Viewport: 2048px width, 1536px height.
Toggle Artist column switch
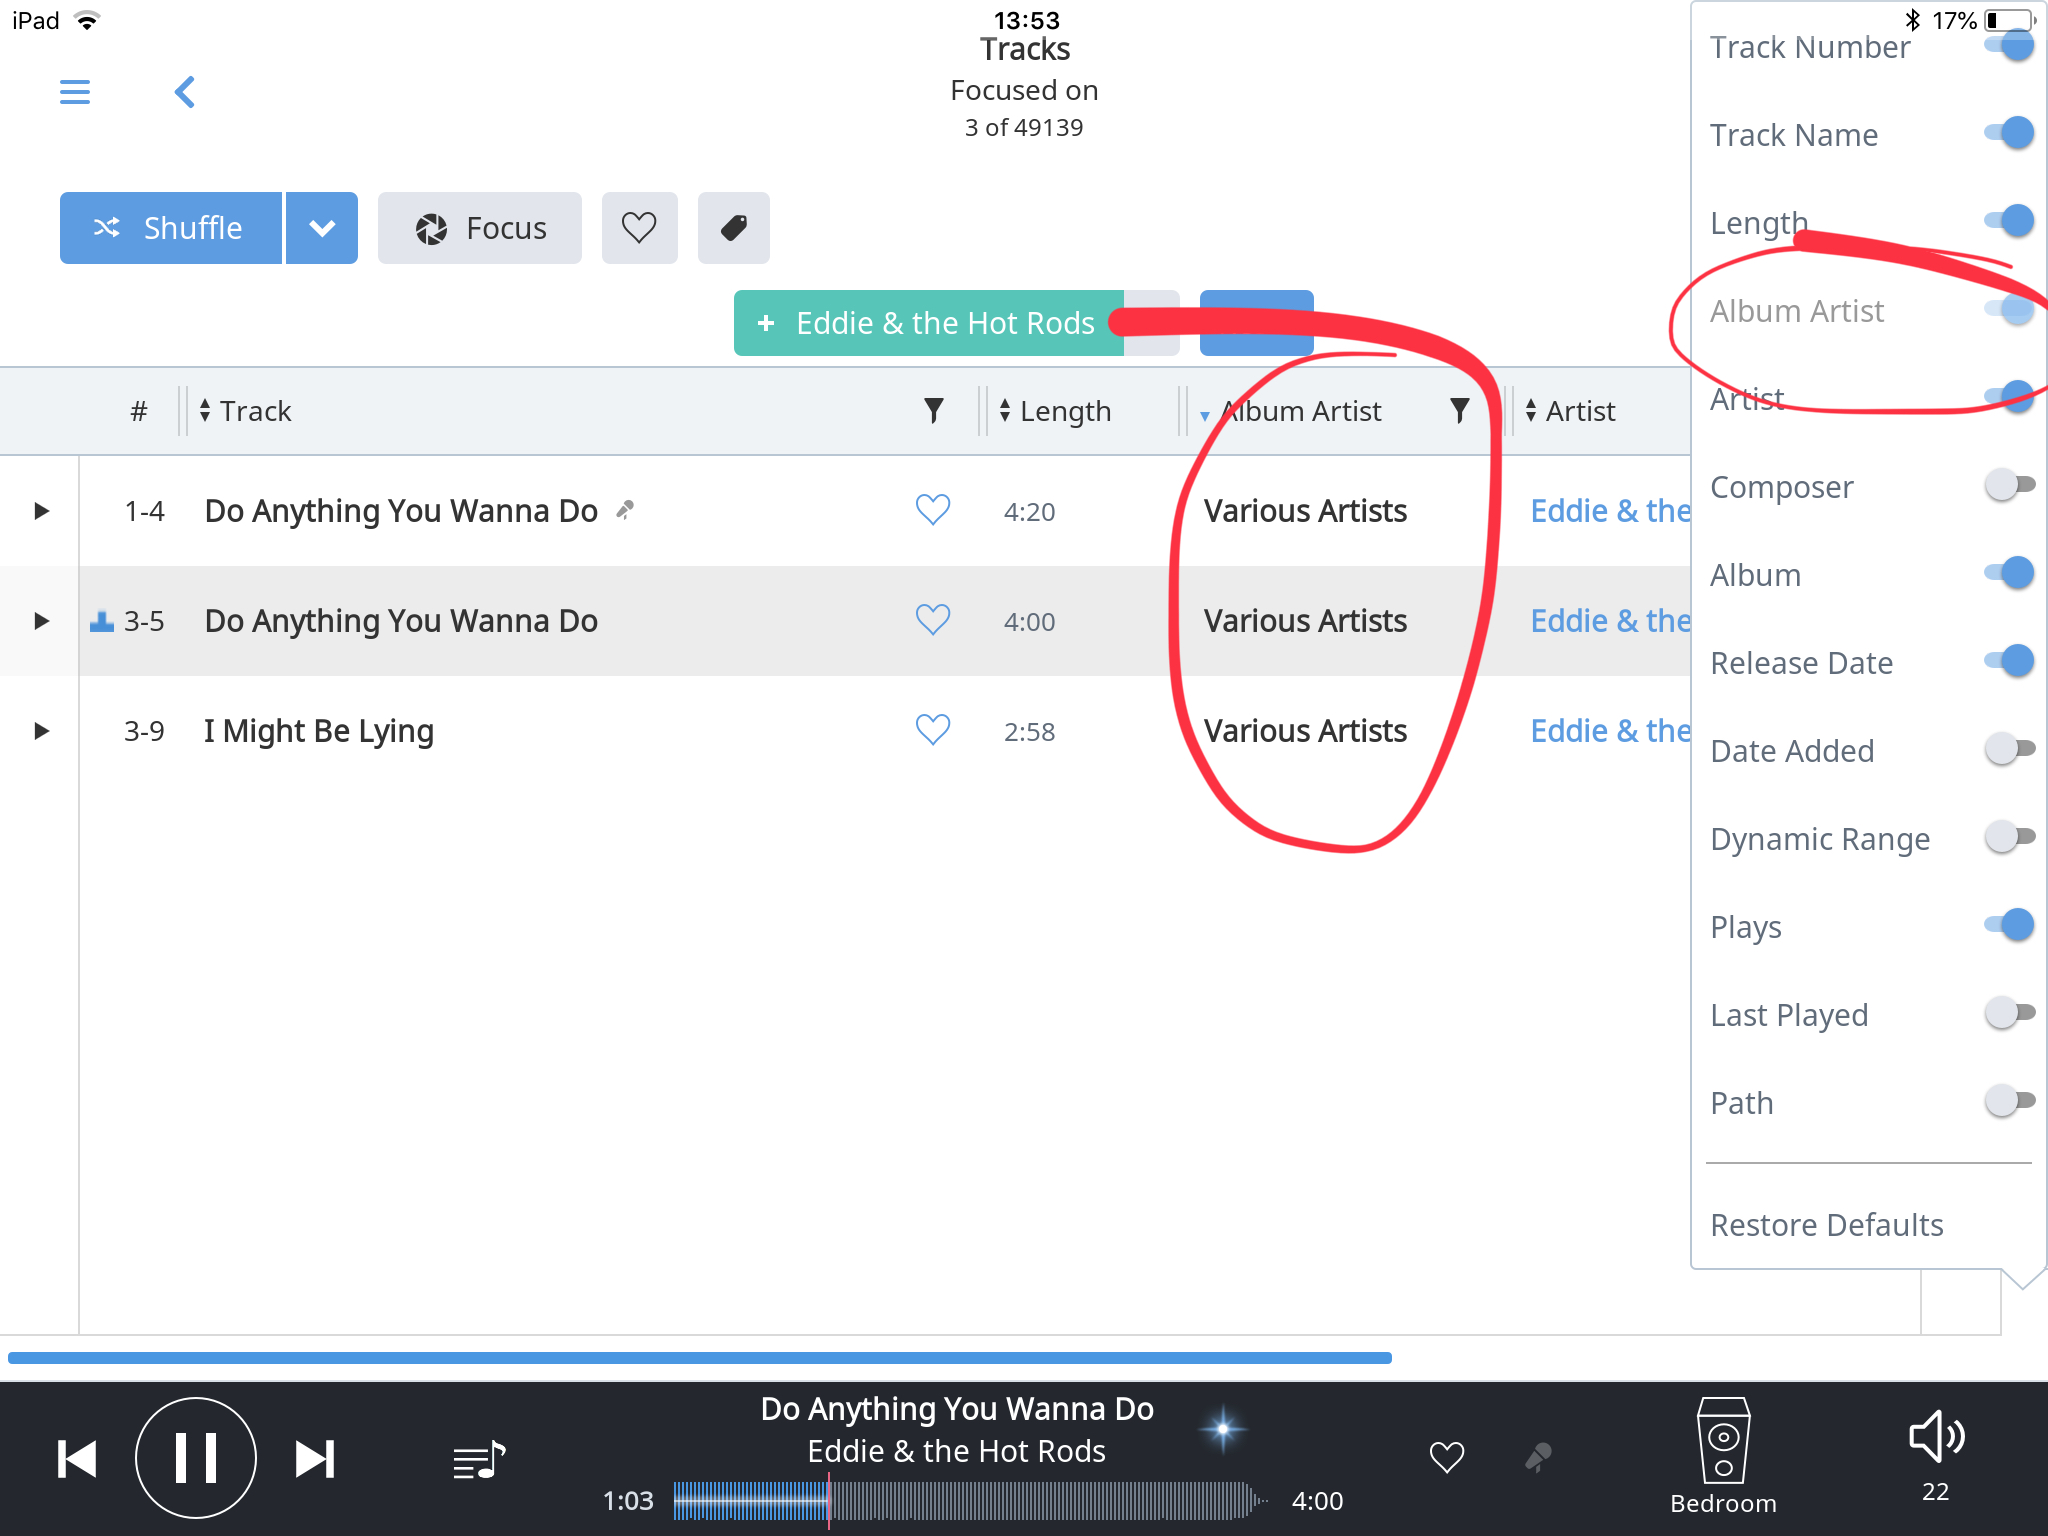point(2010,397)
